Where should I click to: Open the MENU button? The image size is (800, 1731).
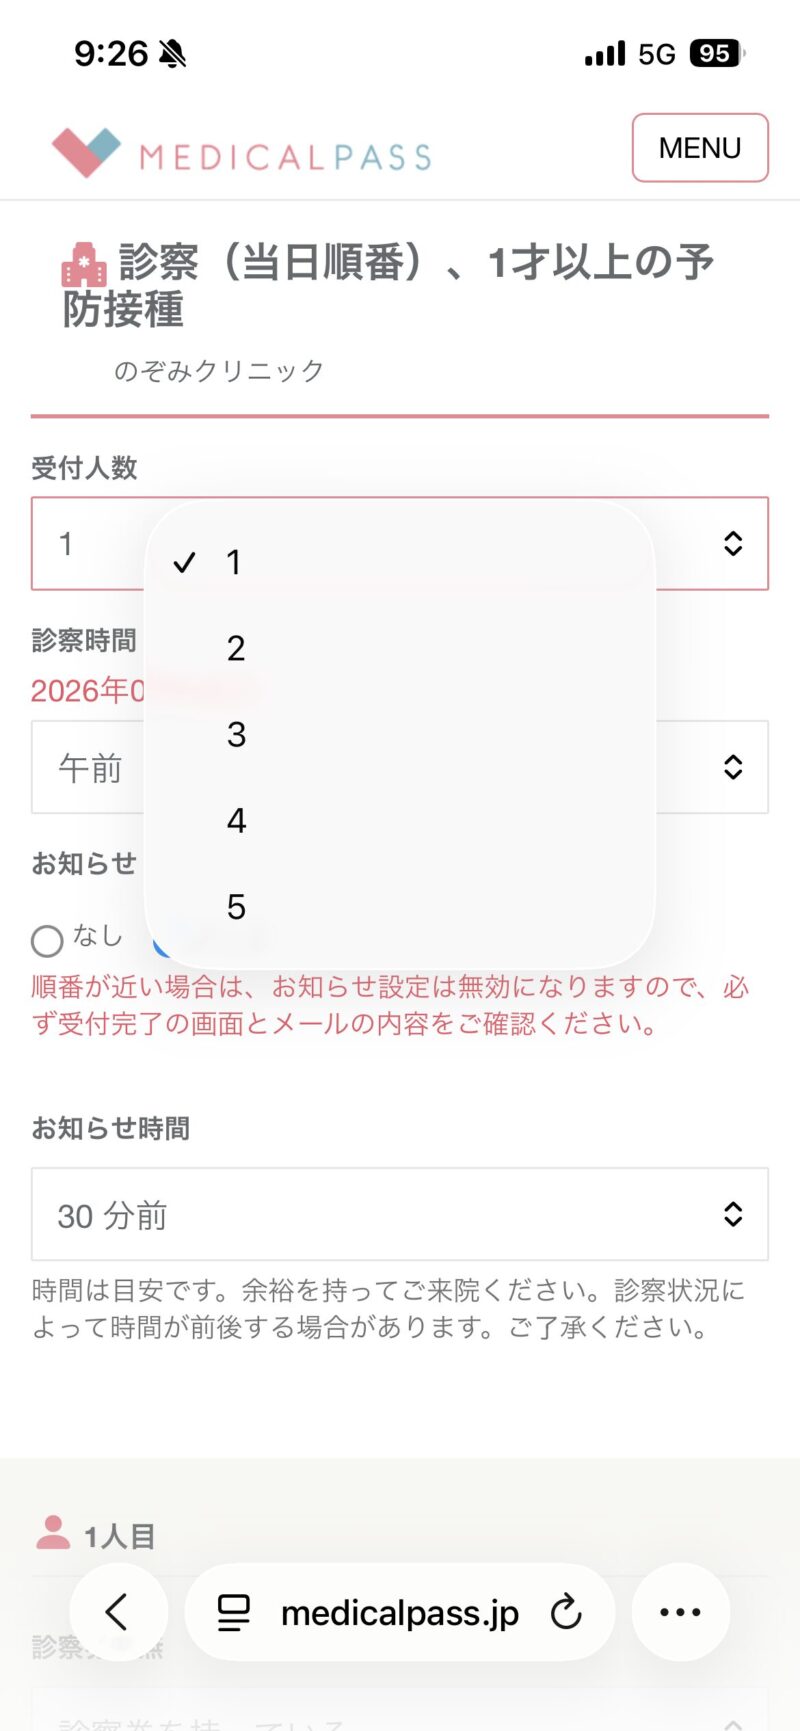(x=699, y=148)
